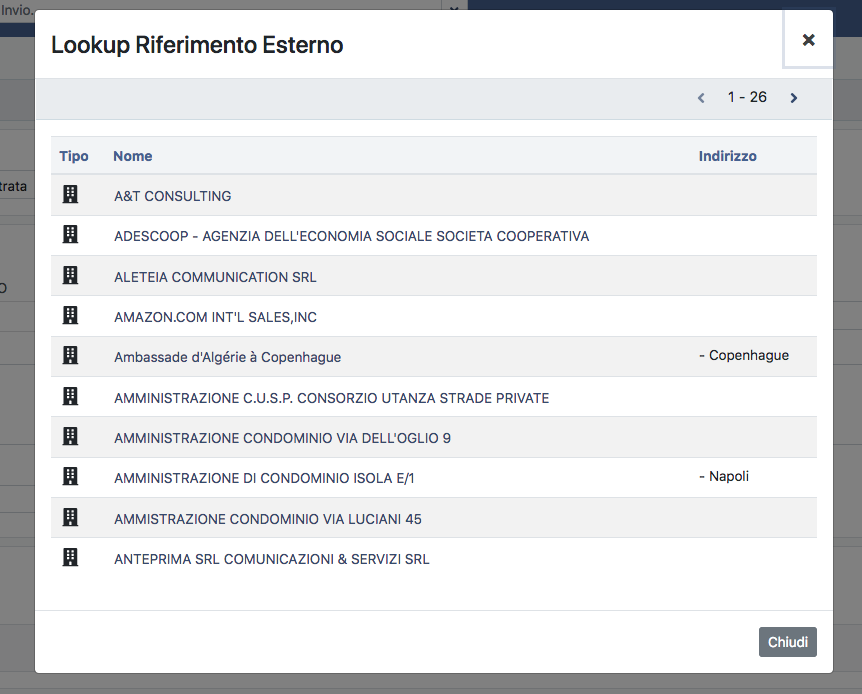Click building icon for ALETEIA COMMUNICATION SRL
The height and width of the screenshot is (694, 862).
click(70, 276)
